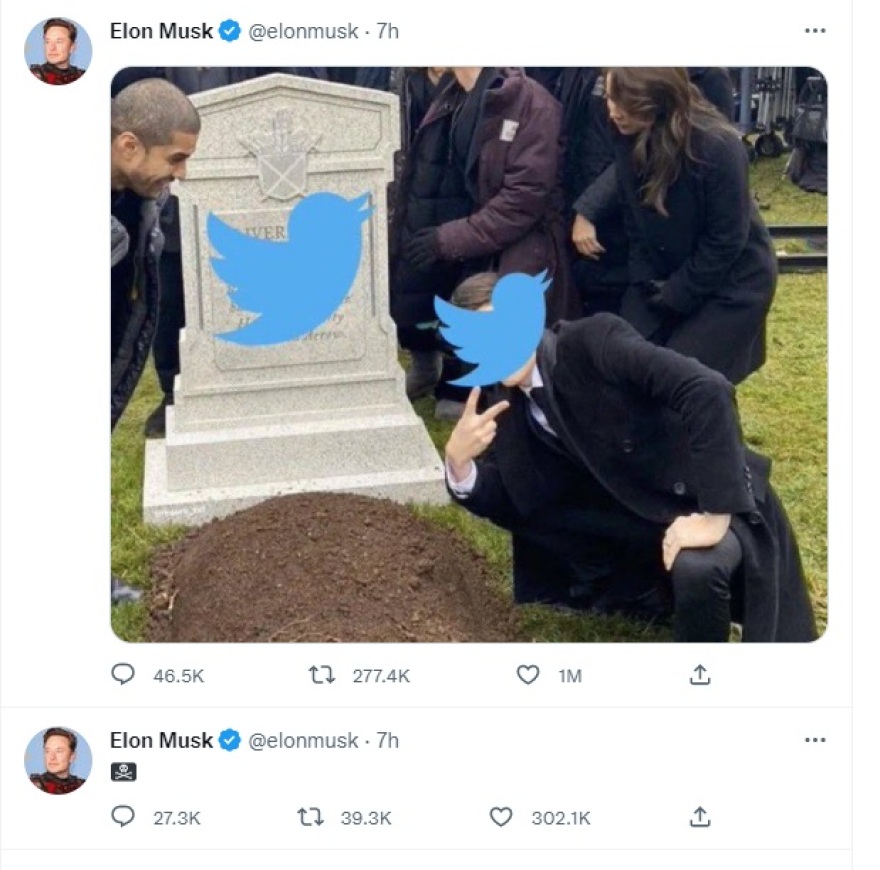Viewport: 880px width, 870px height.
Task: Click the skull flag emoji in the tweet
Action: point(123,772)
